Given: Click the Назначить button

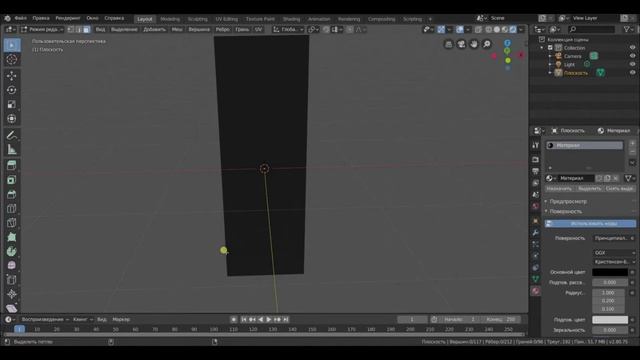Looking at the screenshot, I should tap(559, 189).
